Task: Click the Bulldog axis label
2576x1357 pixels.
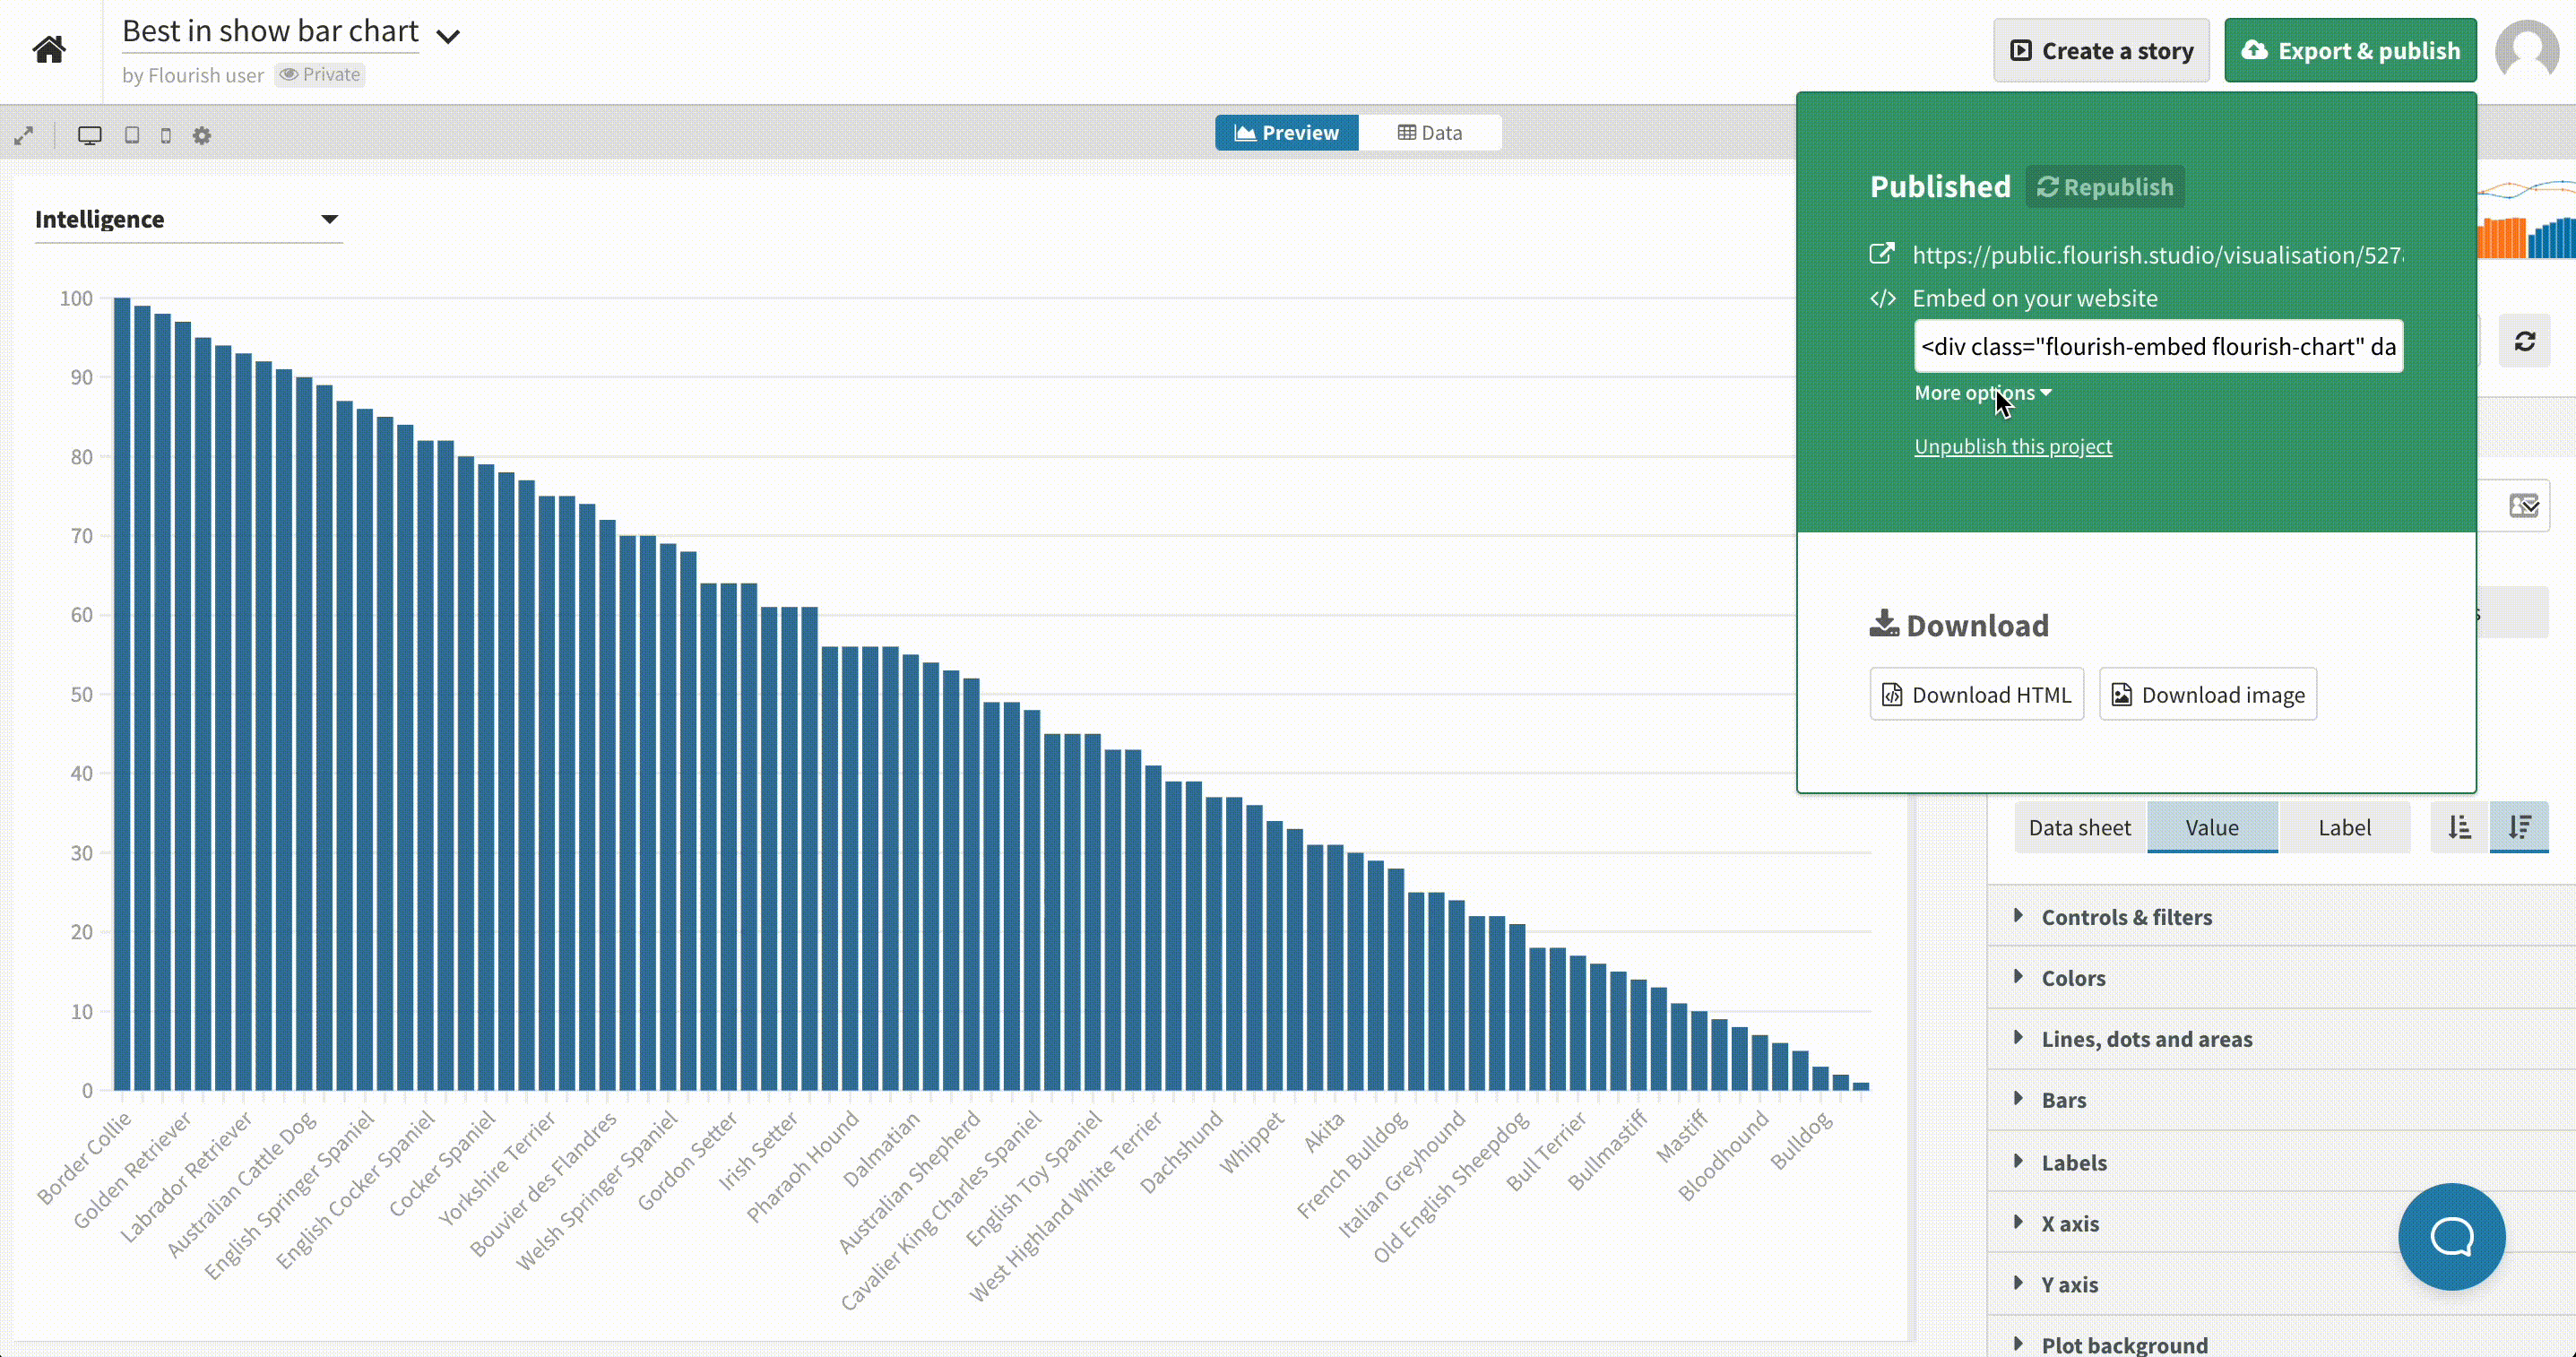Action: click(x=1801, y=1140)
